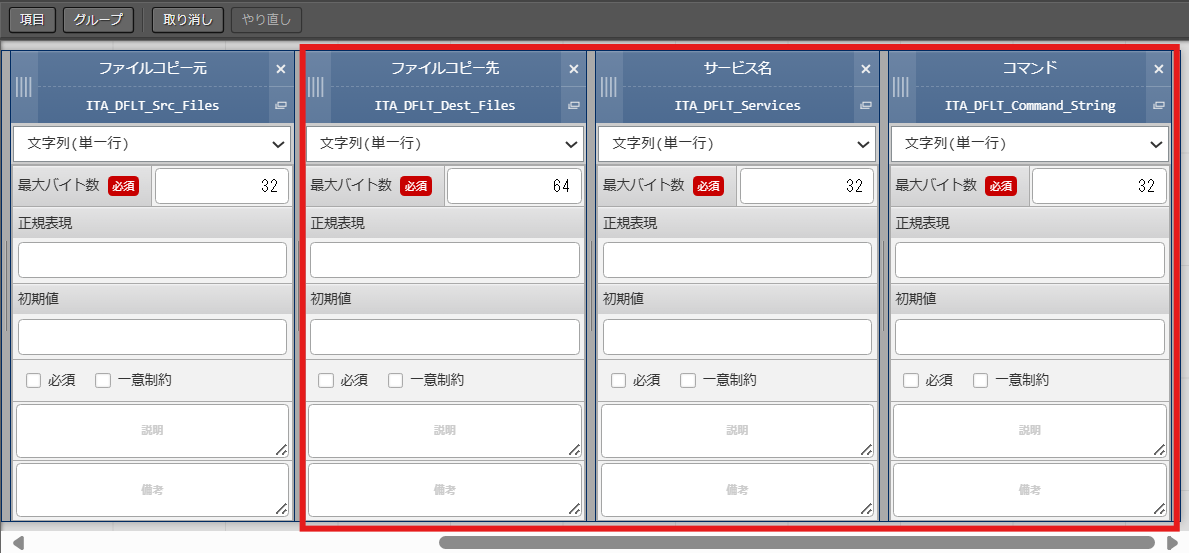The image size is (1189, 553).
Task: Grab the move handle of ファイルコピー元 column
Action: pos(24,86)
